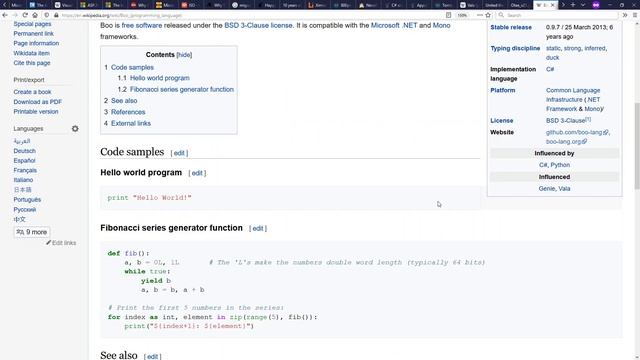
Task: Go to the browser Home icon
Action: (35, 15)
